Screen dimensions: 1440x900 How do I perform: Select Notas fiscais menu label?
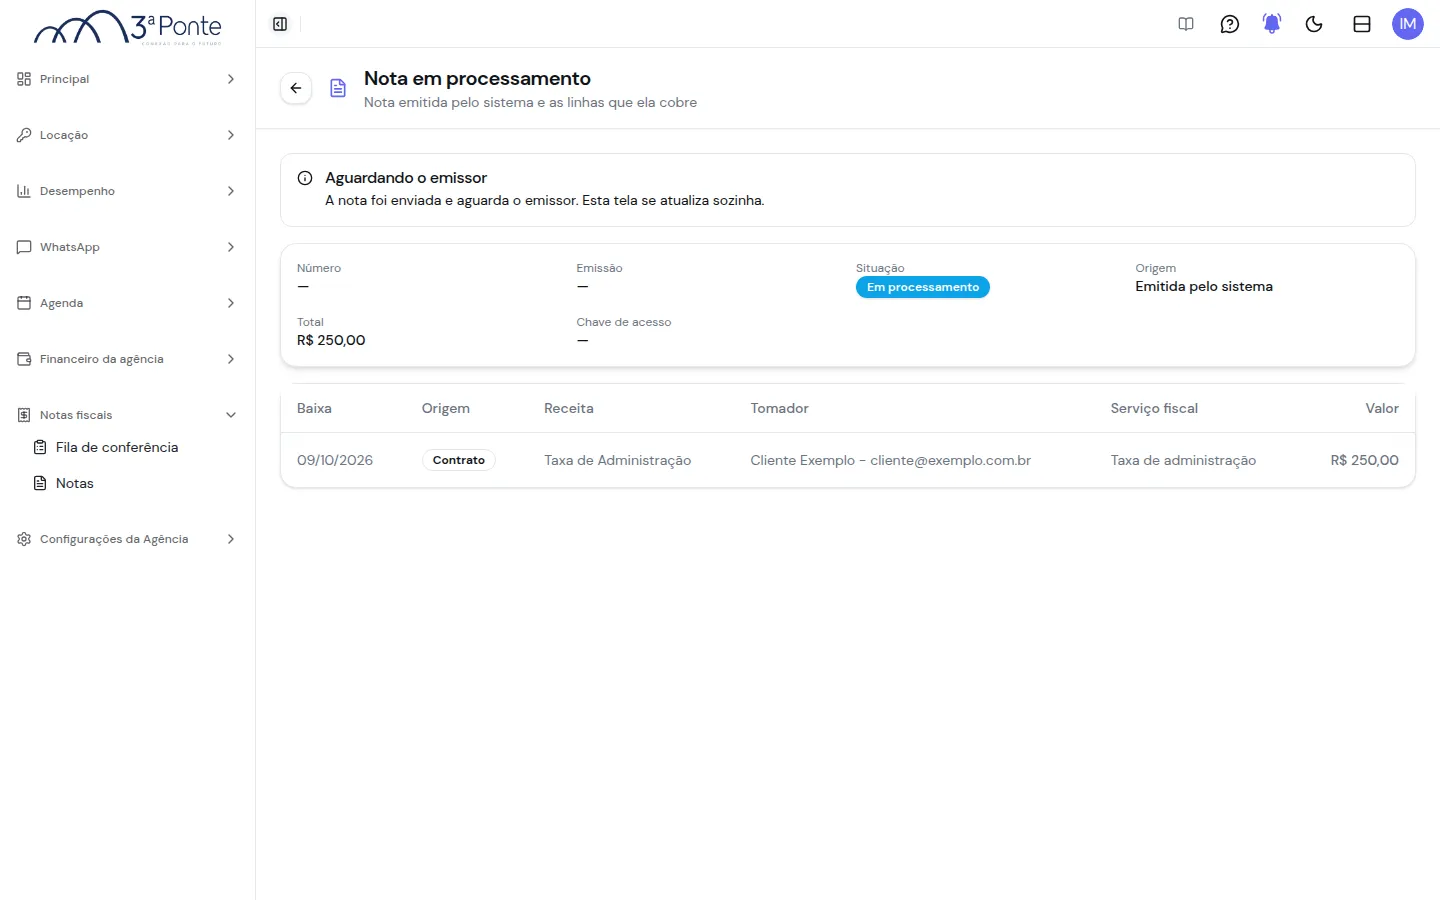pyautogui.click(x=76, y=415)
